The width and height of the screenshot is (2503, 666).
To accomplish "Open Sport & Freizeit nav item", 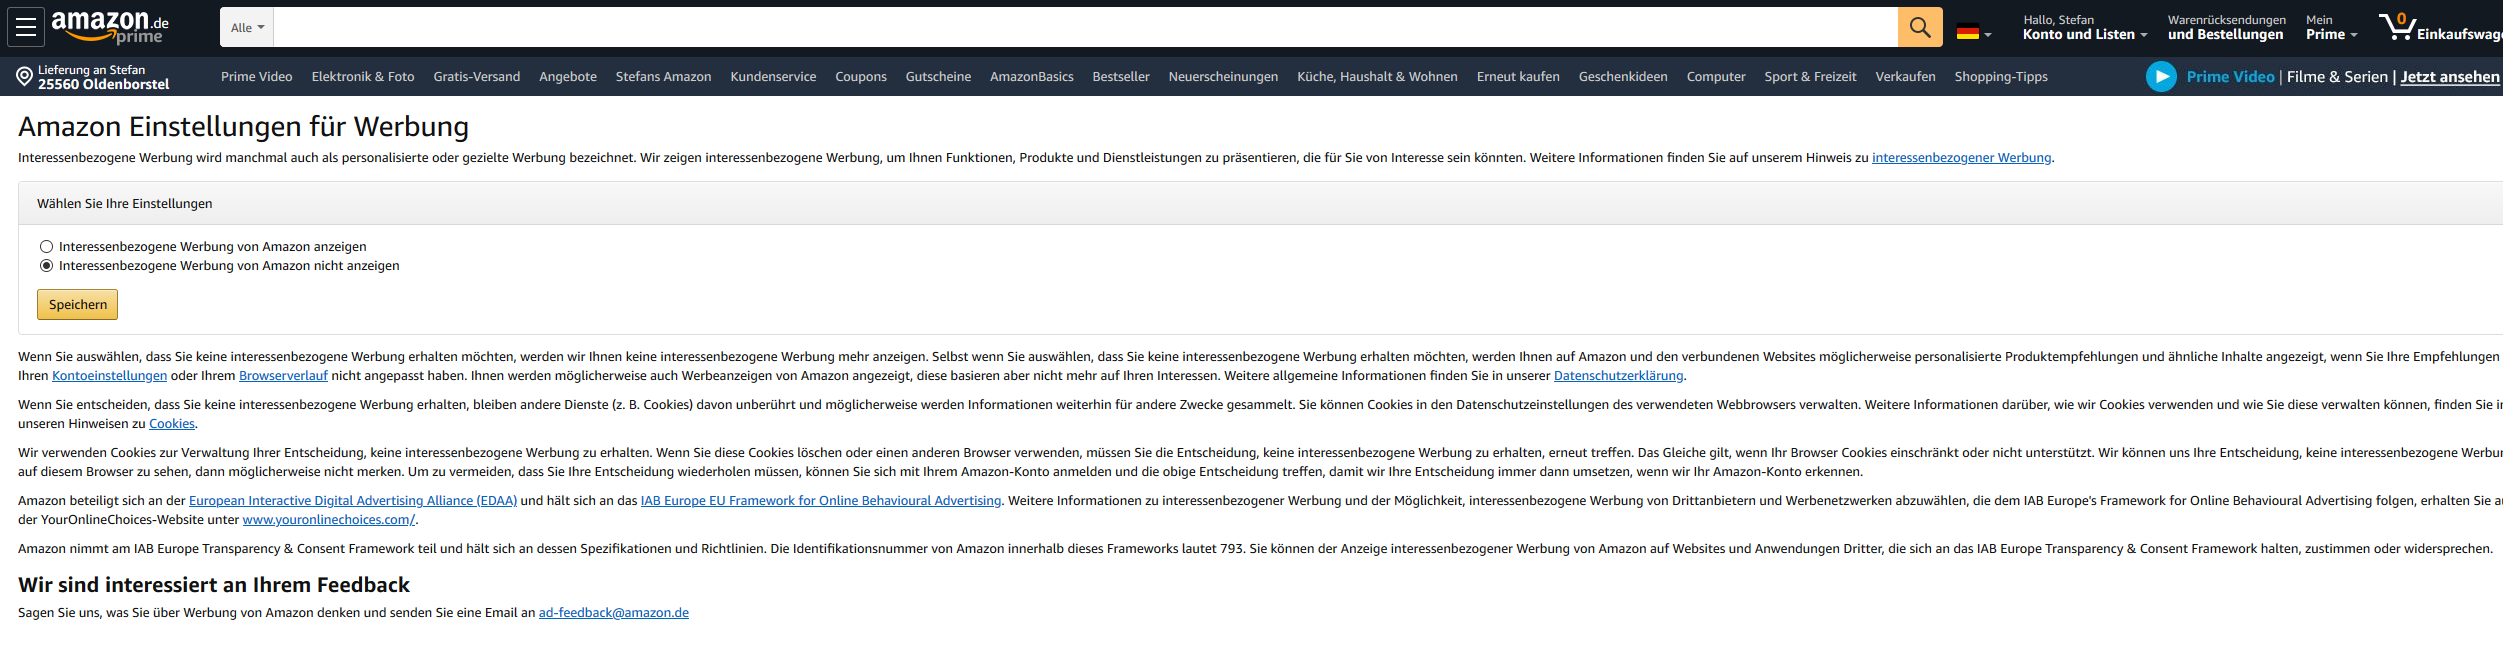I will (x=1810, y=76).
